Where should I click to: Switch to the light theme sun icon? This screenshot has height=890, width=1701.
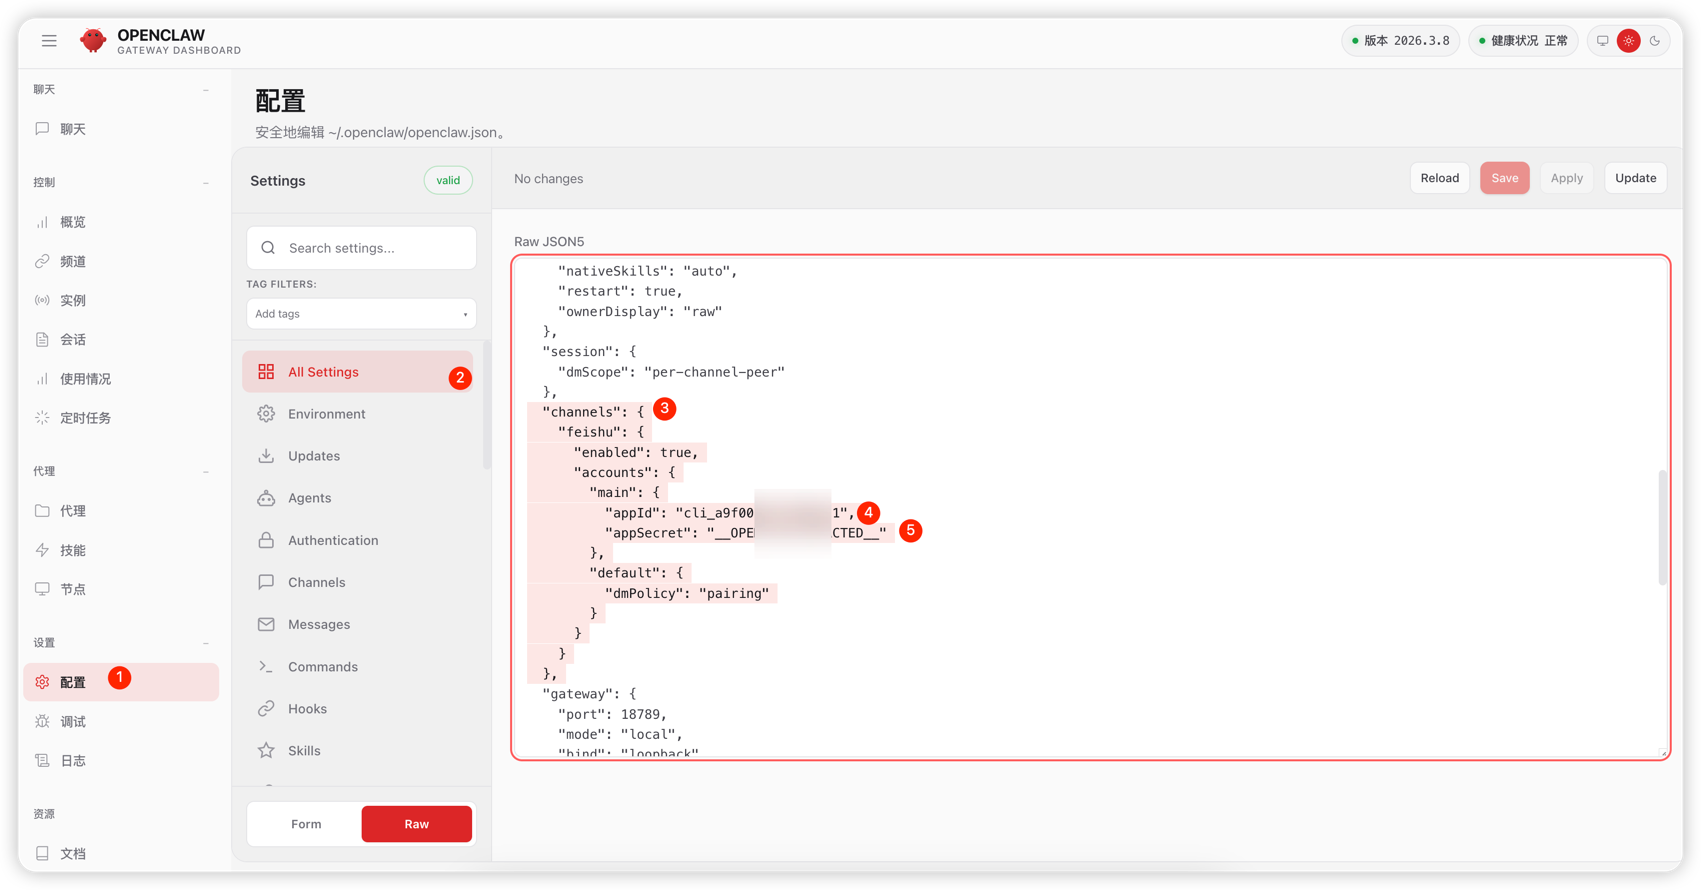[x=1629, y=41]
